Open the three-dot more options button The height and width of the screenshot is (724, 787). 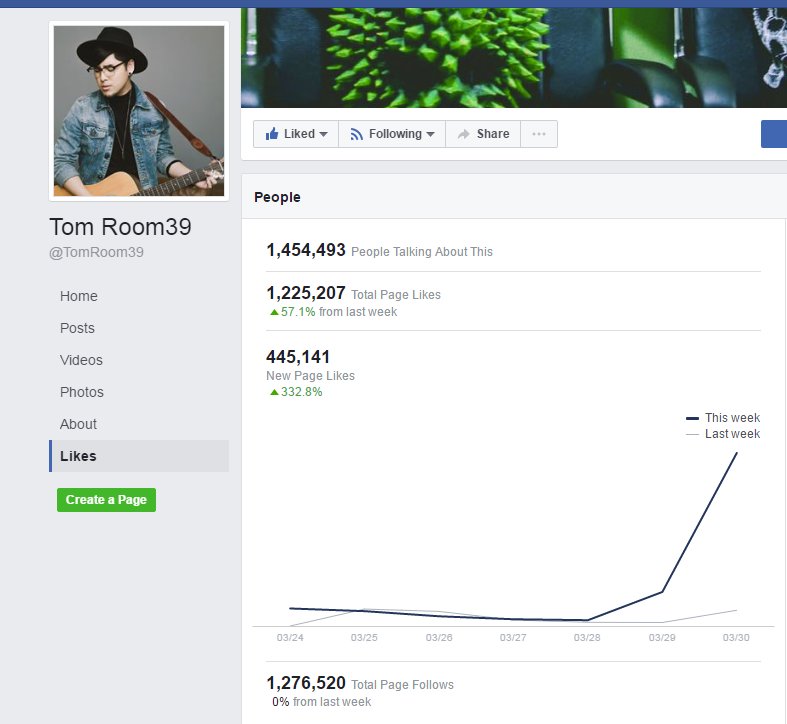point(539,134)
